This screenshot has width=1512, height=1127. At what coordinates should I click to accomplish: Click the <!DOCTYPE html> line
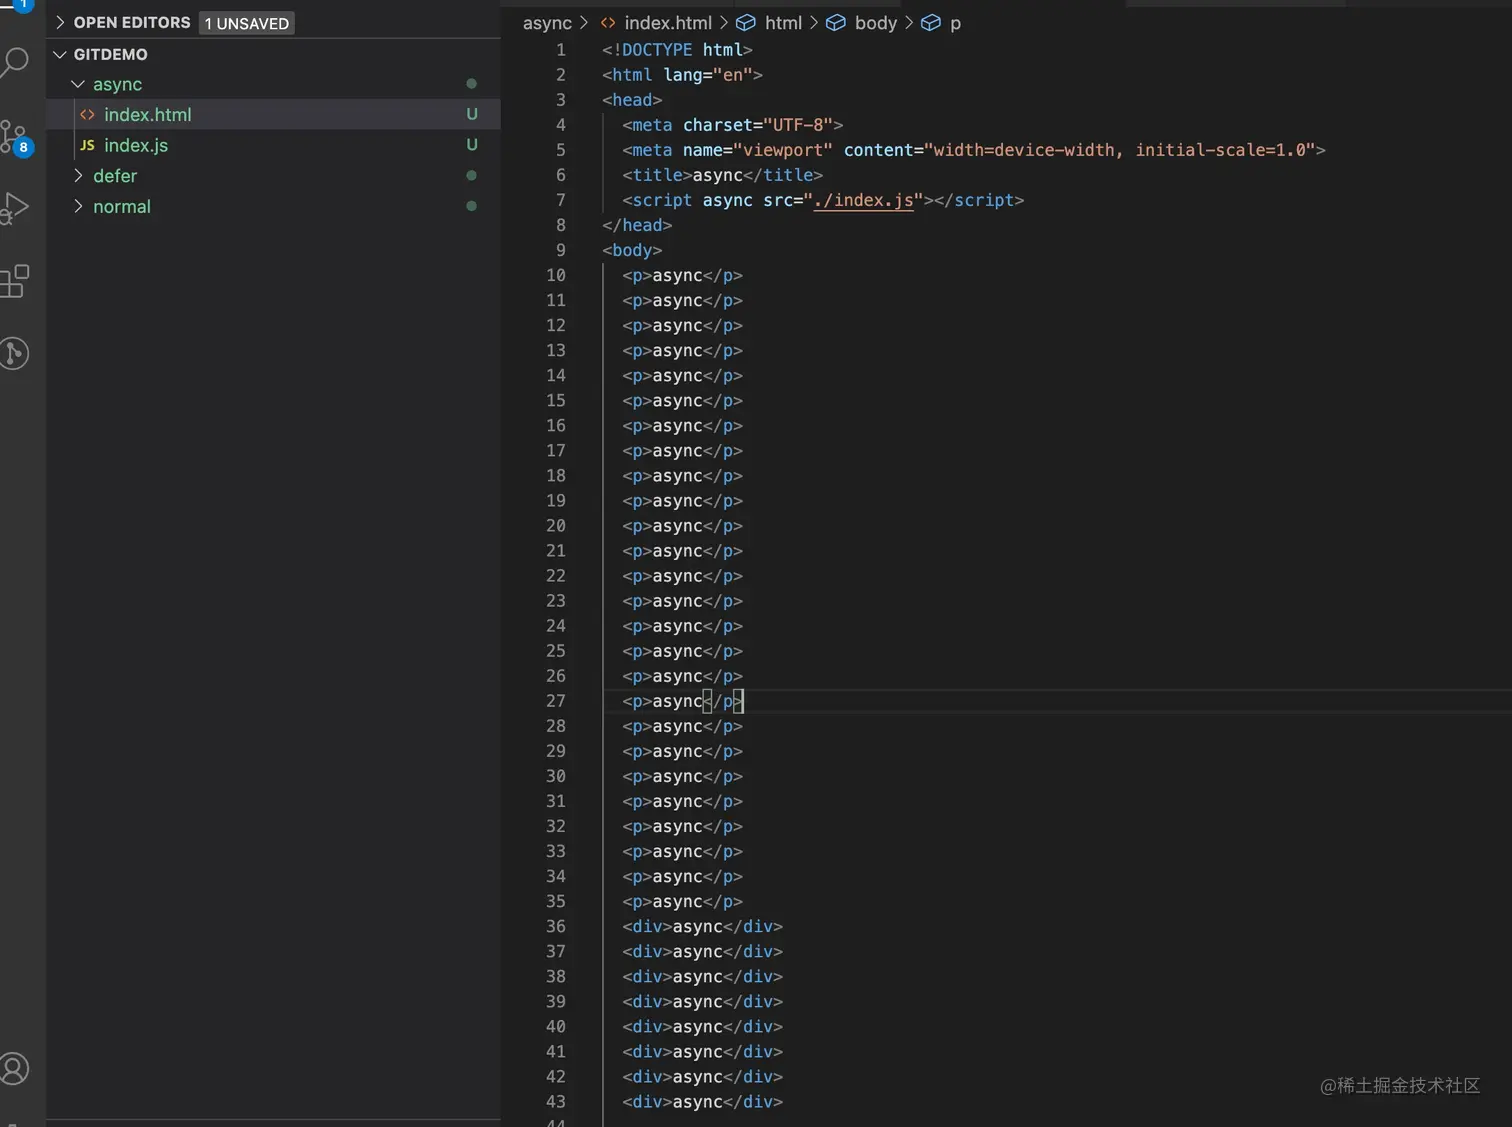point(677,50)
